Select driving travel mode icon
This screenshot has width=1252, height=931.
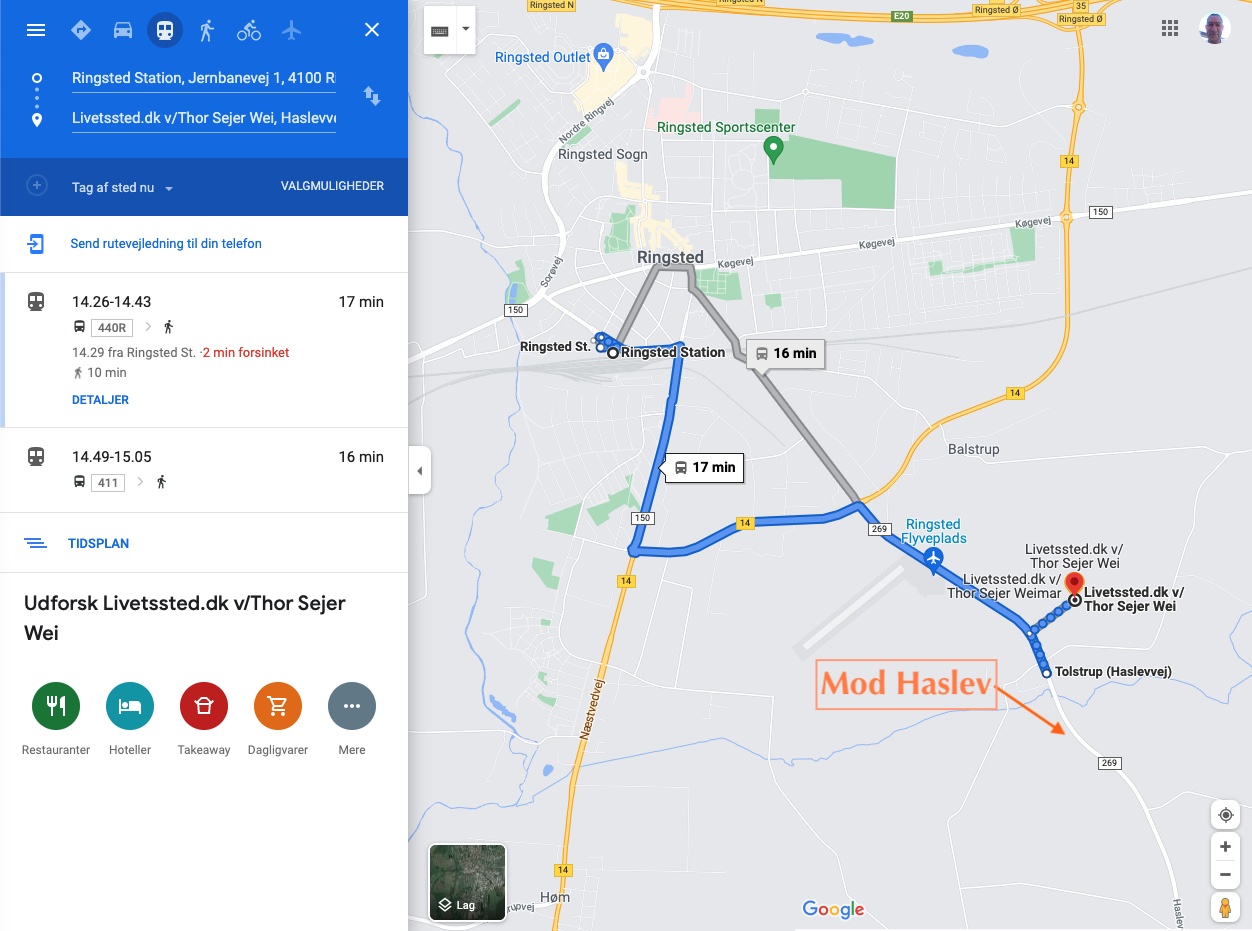pos(123,30)
